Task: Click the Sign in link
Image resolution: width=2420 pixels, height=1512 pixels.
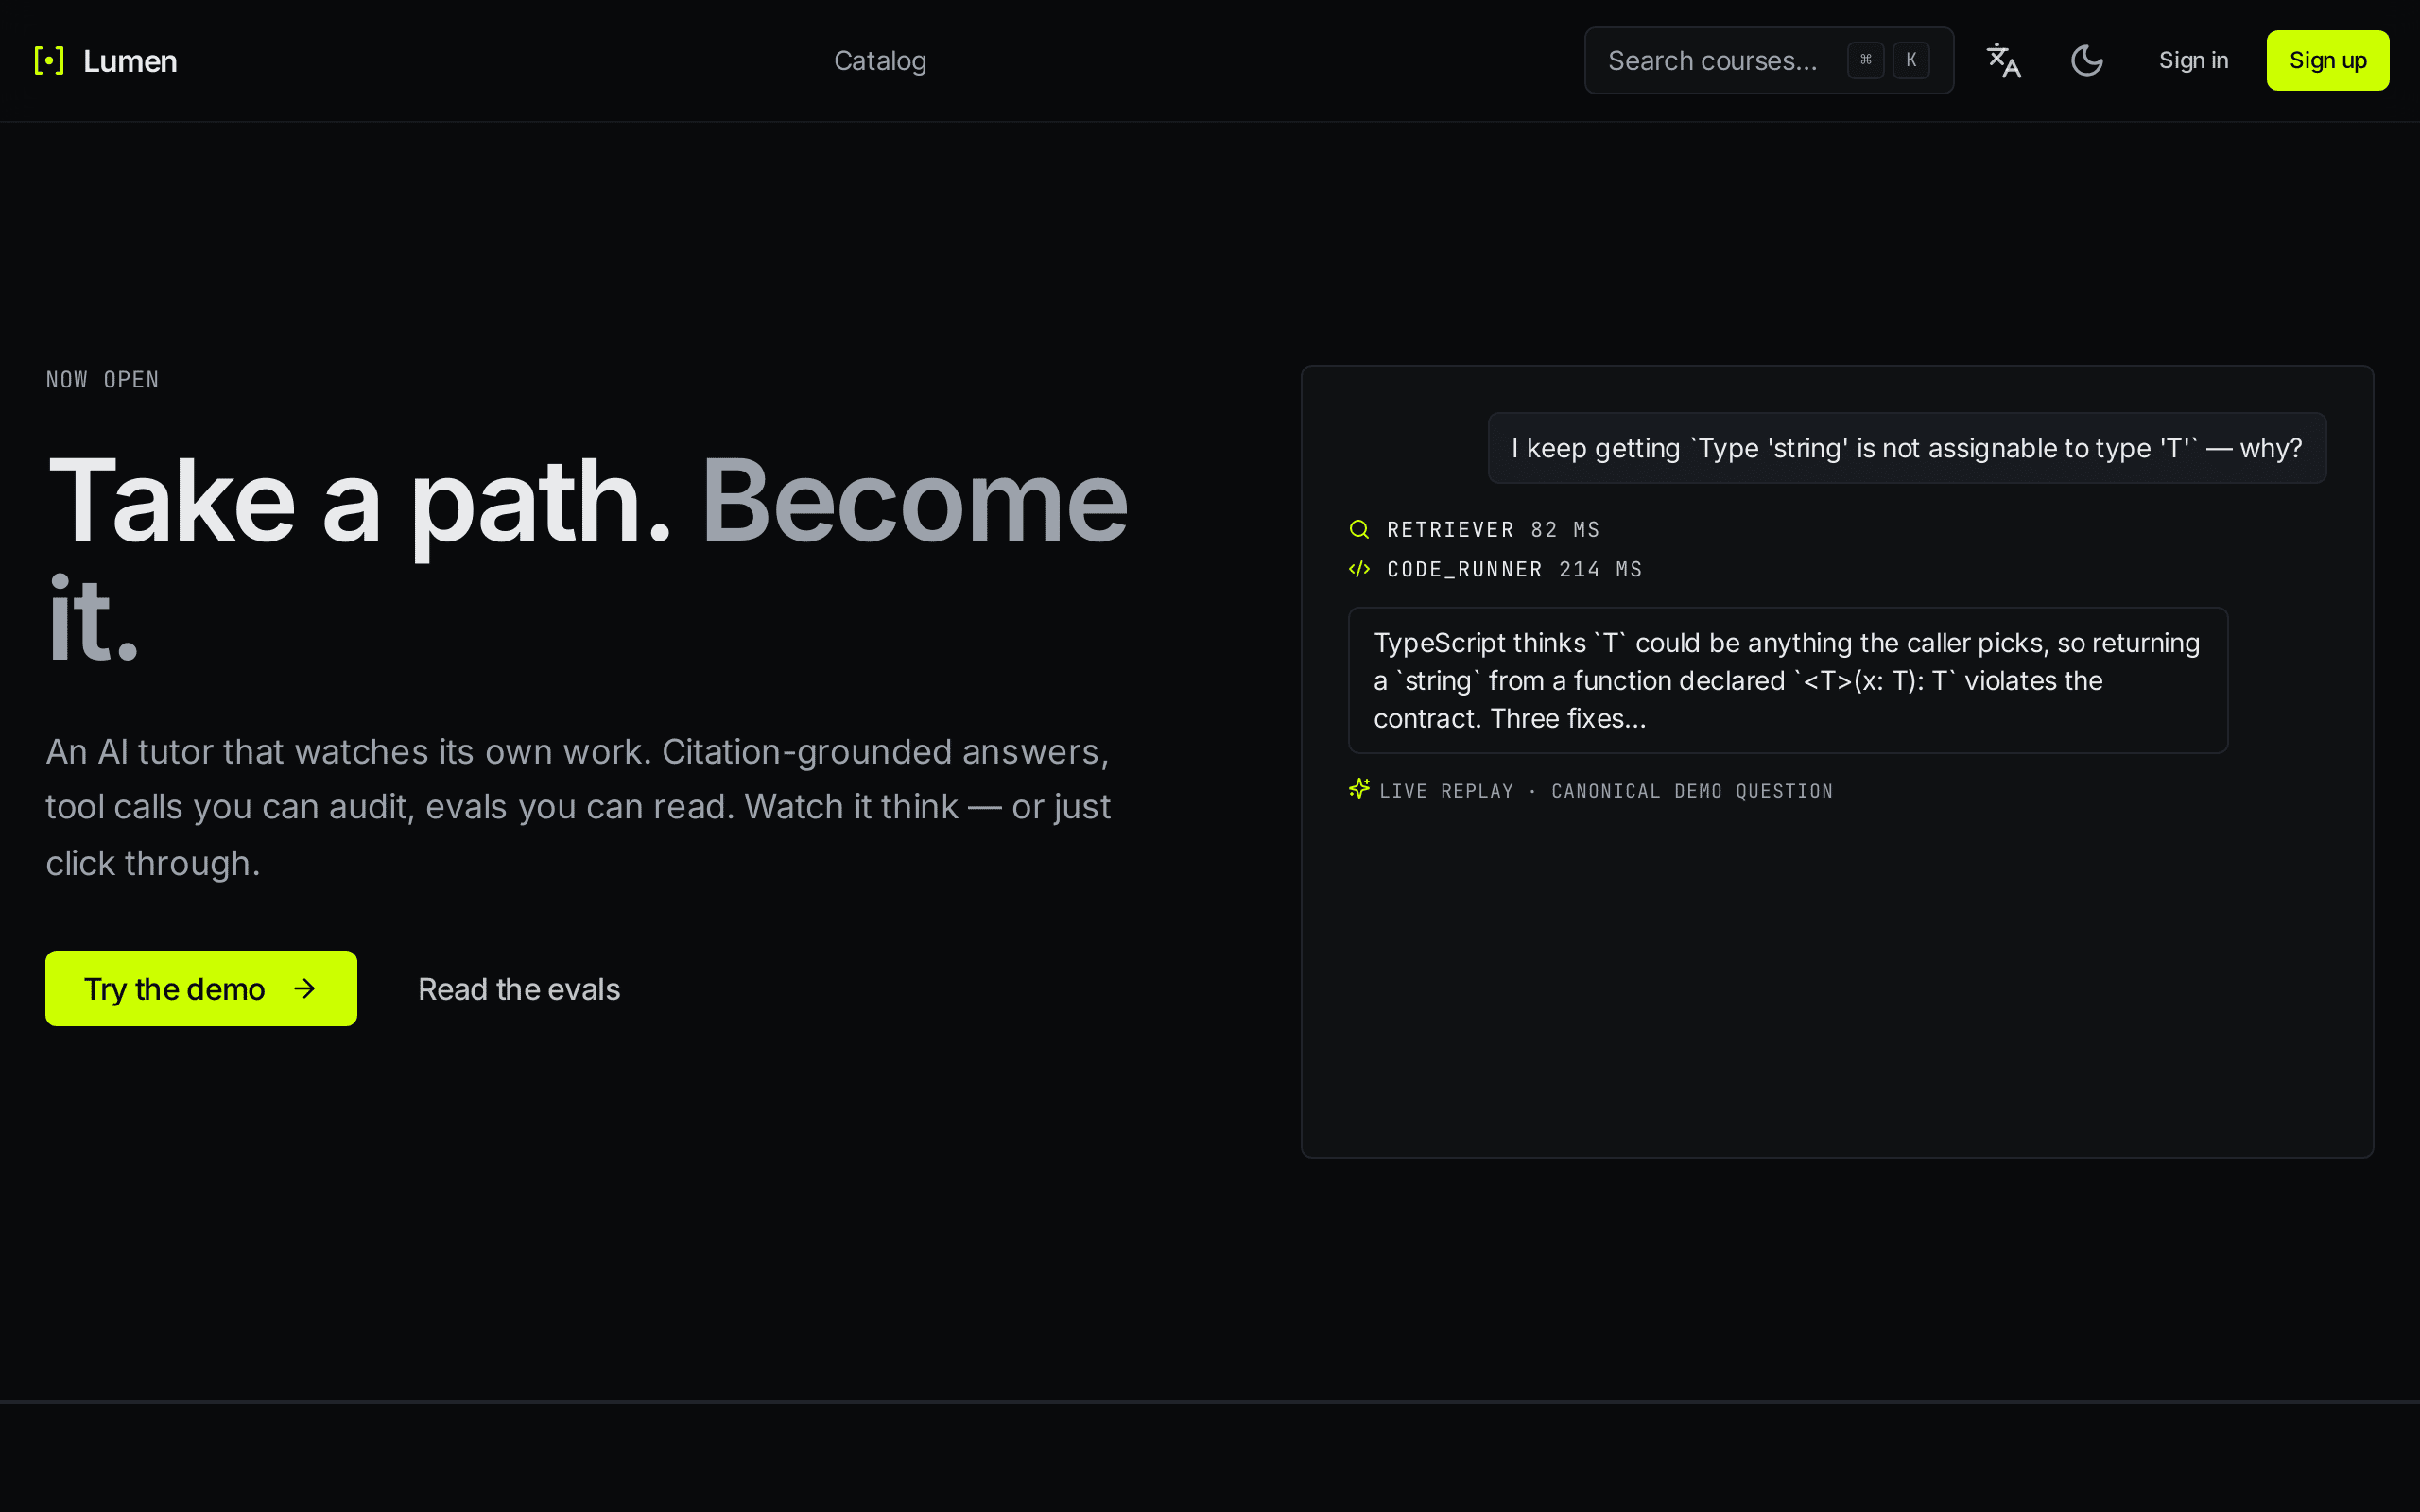Action: coord(2193,61)
